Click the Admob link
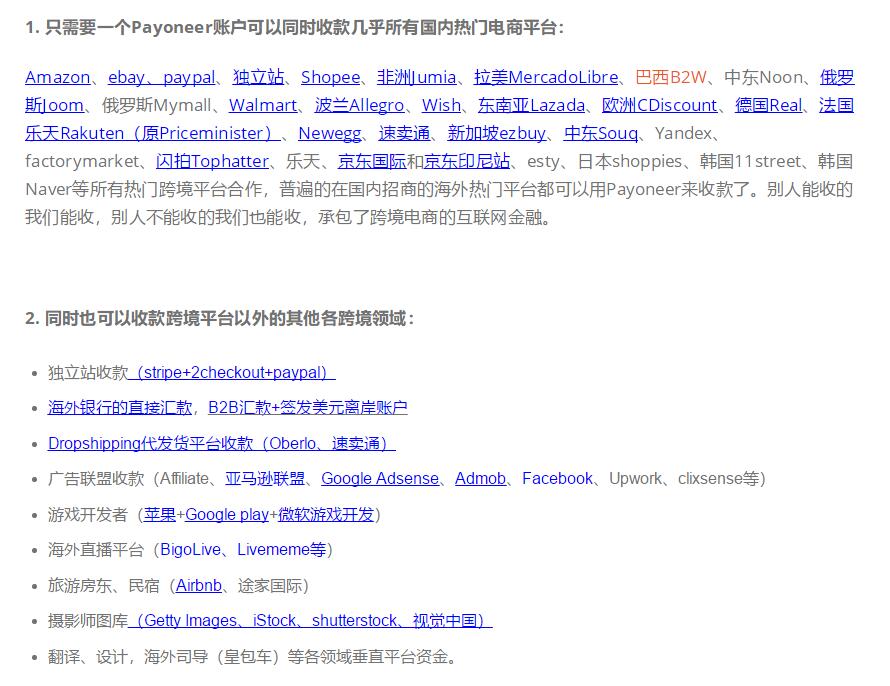Image resolution: width=890 pixels, height=686 pixels. pos(480,479)
